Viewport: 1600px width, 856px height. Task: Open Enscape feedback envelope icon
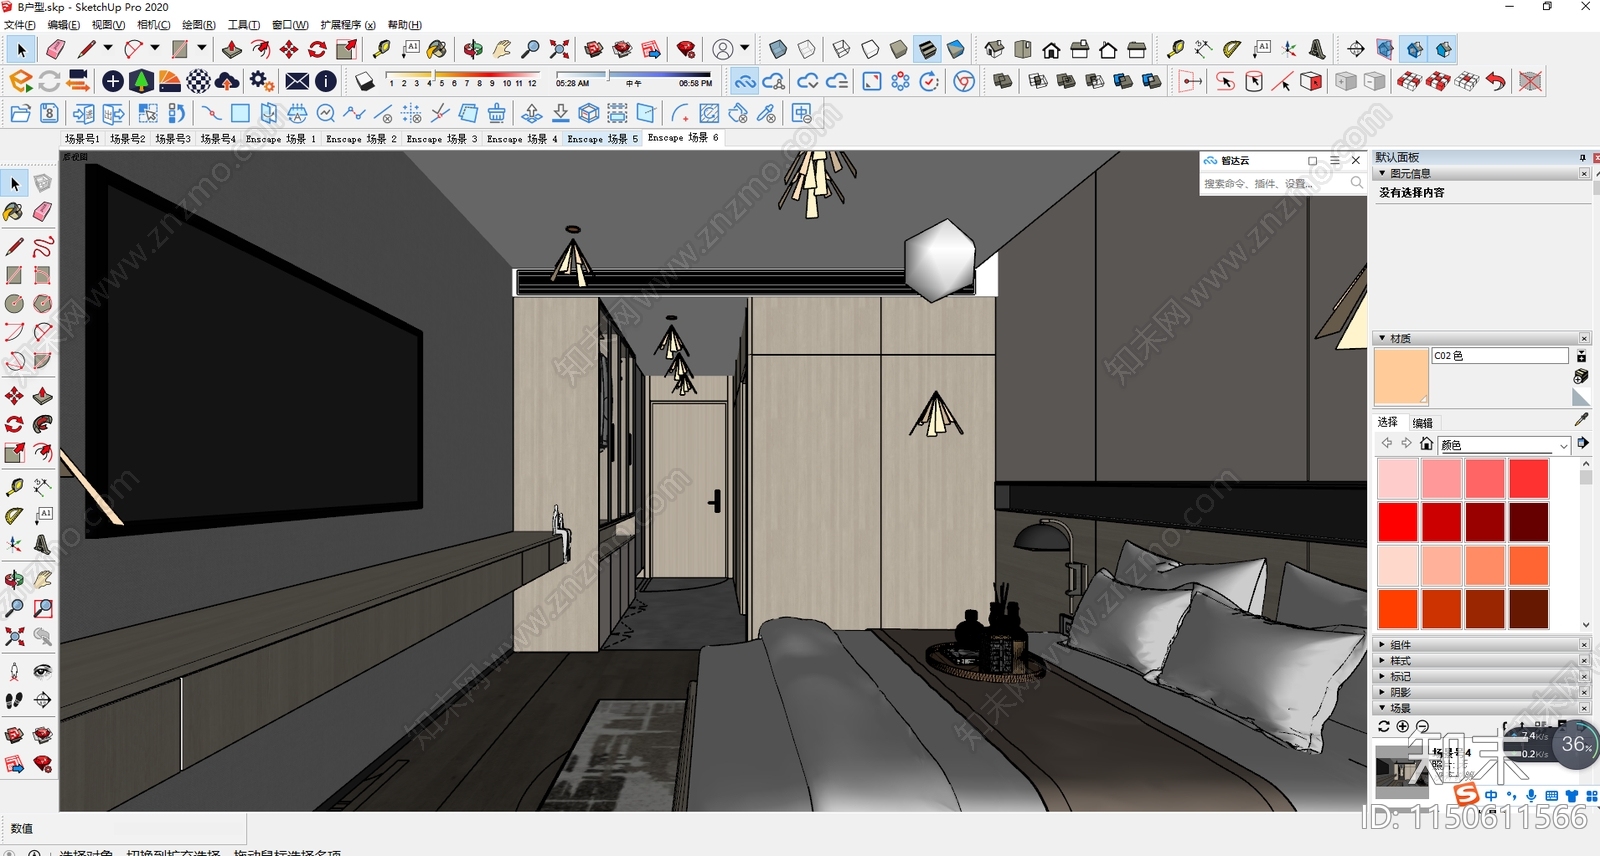click(297, 81)
